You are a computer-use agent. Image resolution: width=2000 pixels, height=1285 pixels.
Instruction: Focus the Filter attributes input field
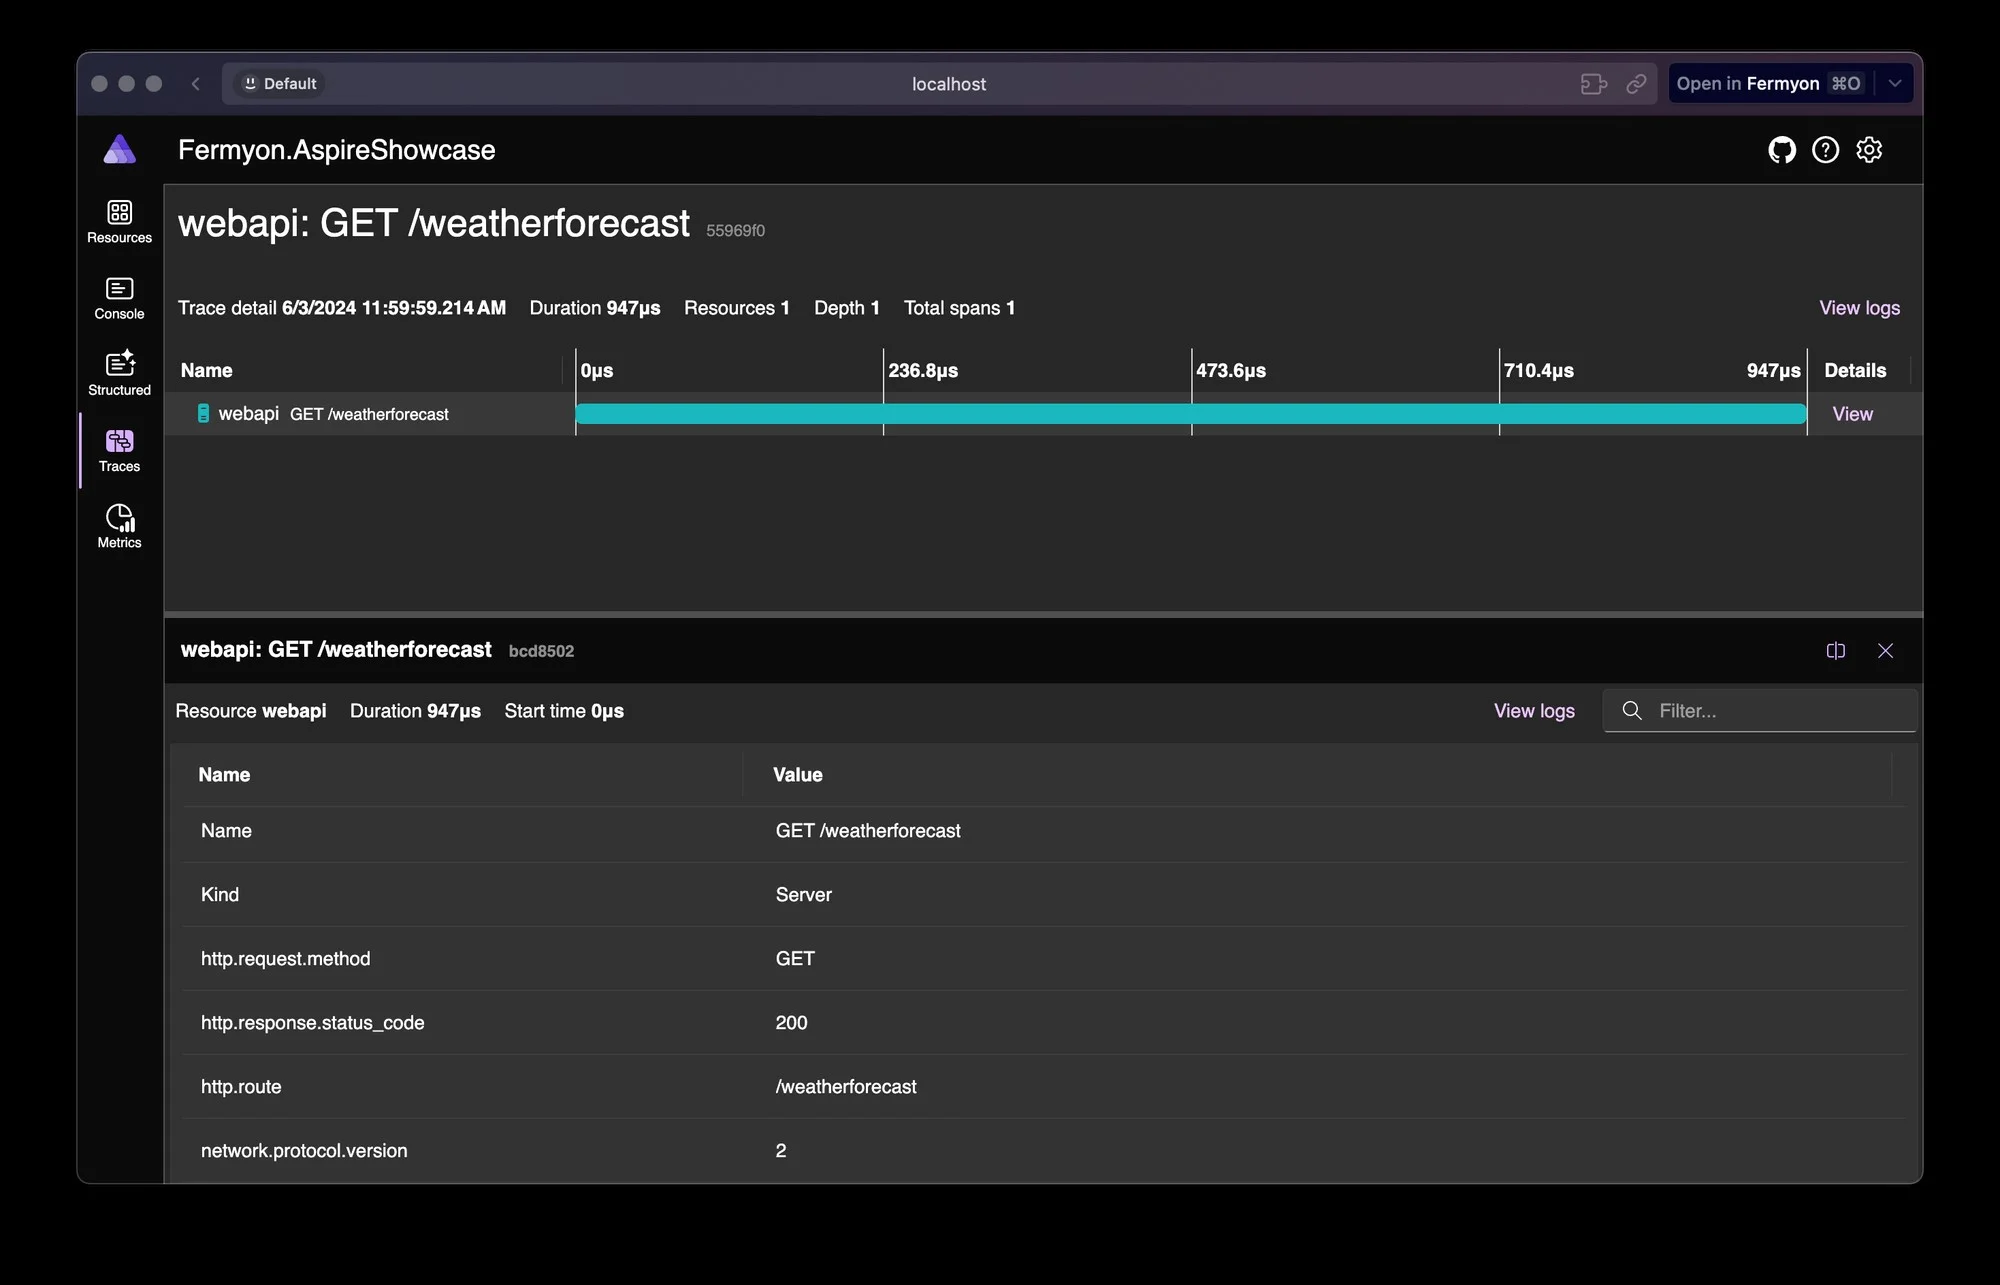pos(1780,711)
